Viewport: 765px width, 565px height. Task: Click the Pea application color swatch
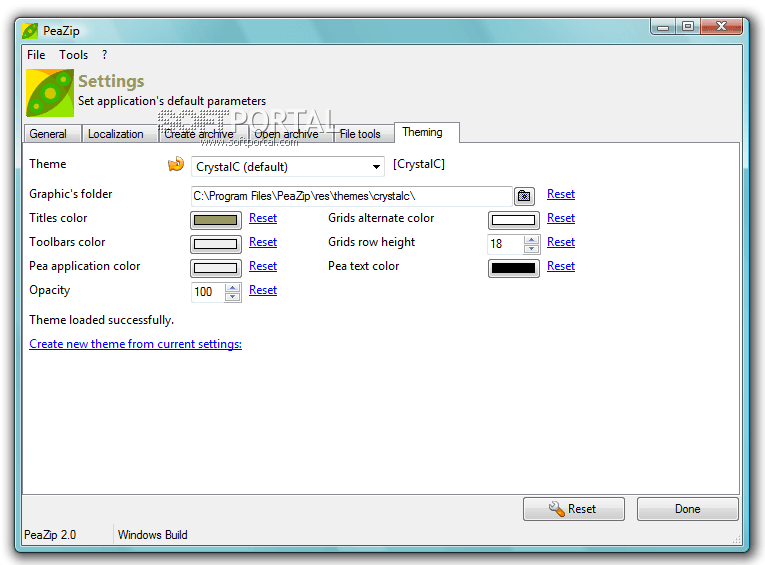216,268
